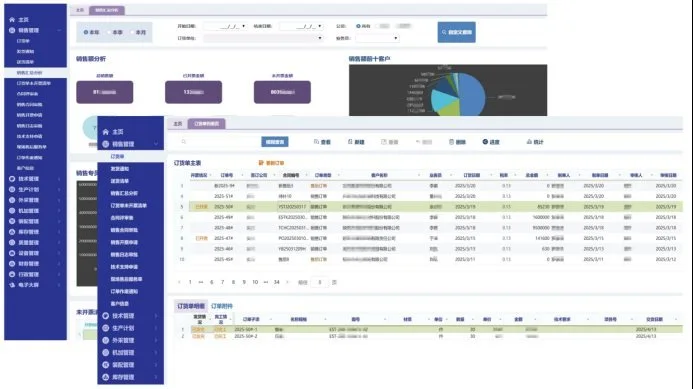Go to page 10 in the pagination

tap(255, 282)
